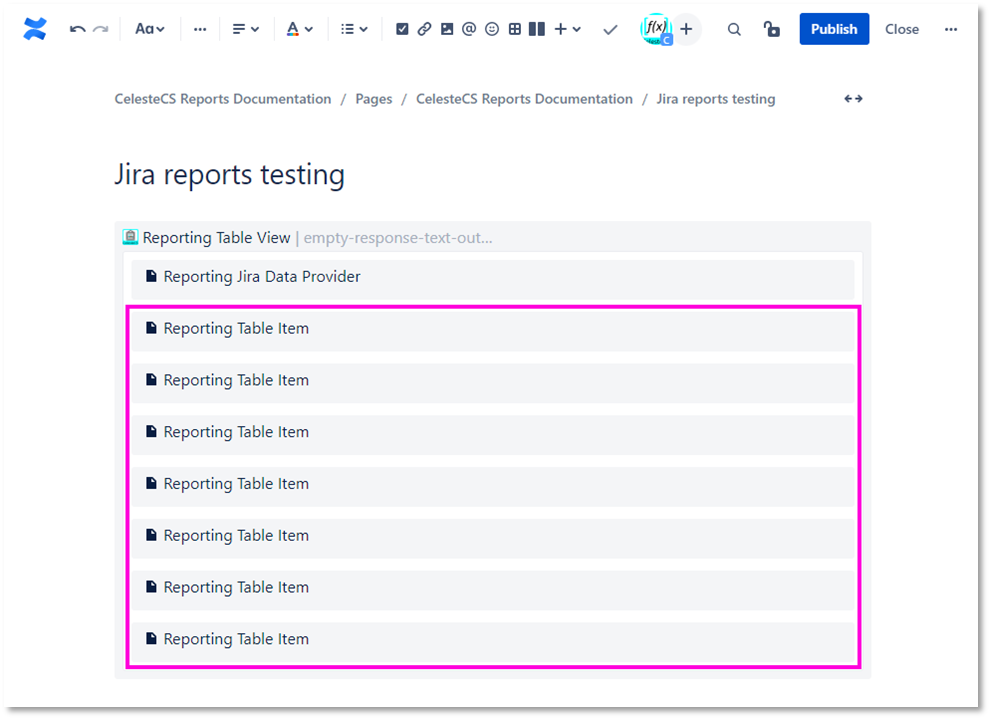Image resolution: width=991 pixels, height=720 pixels.
Task: Open the bullet list dropdown
Action: point(354,29)
